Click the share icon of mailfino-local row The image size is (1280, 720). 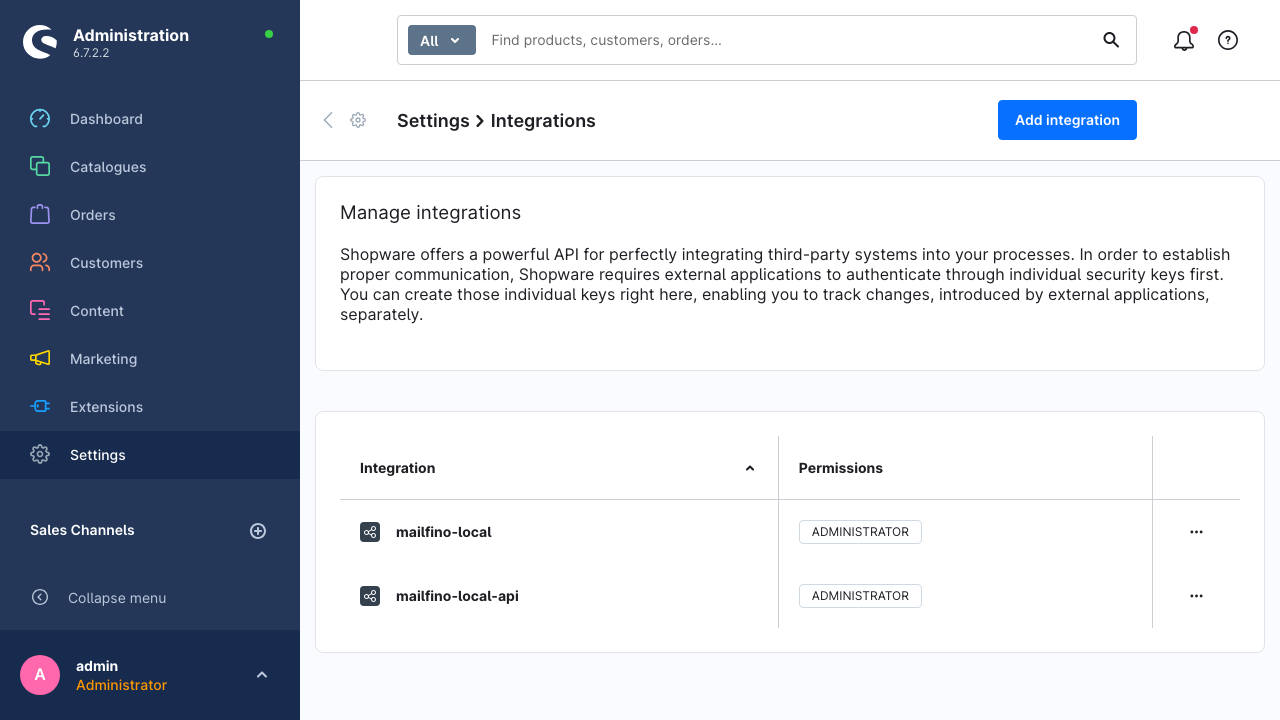click(370, 532)
